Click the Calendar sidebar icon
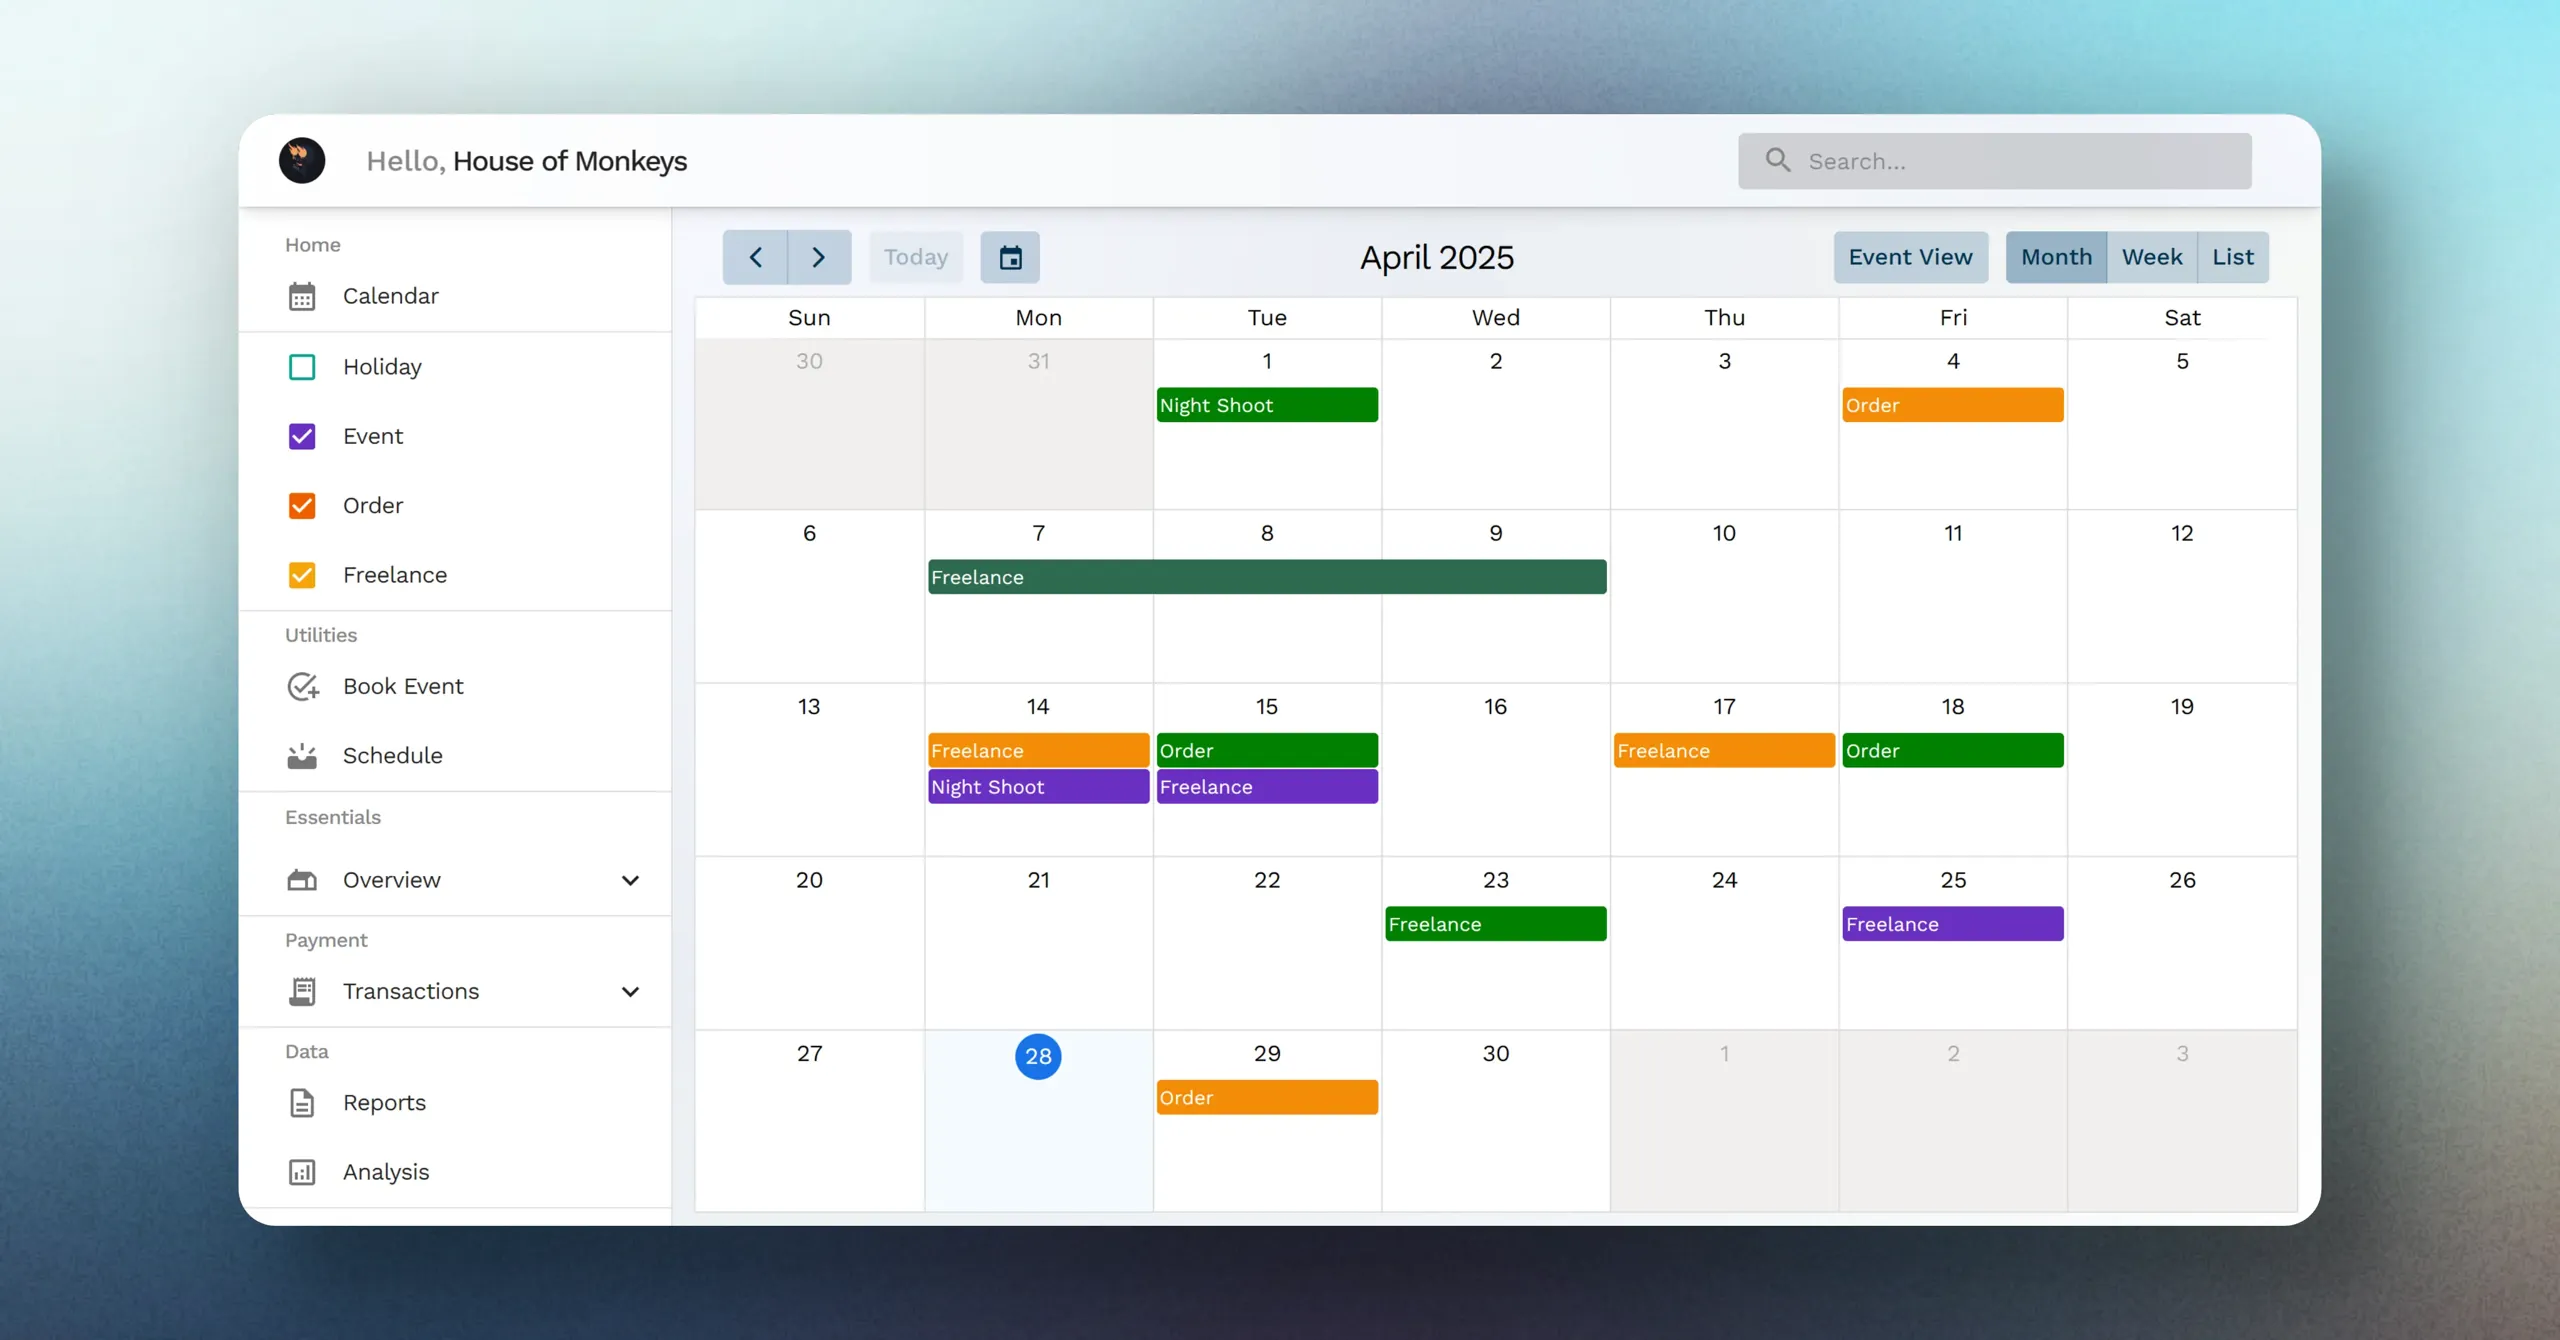Image resolution: width=2560 pixels, height=1340 pixels. click(302, 296)
